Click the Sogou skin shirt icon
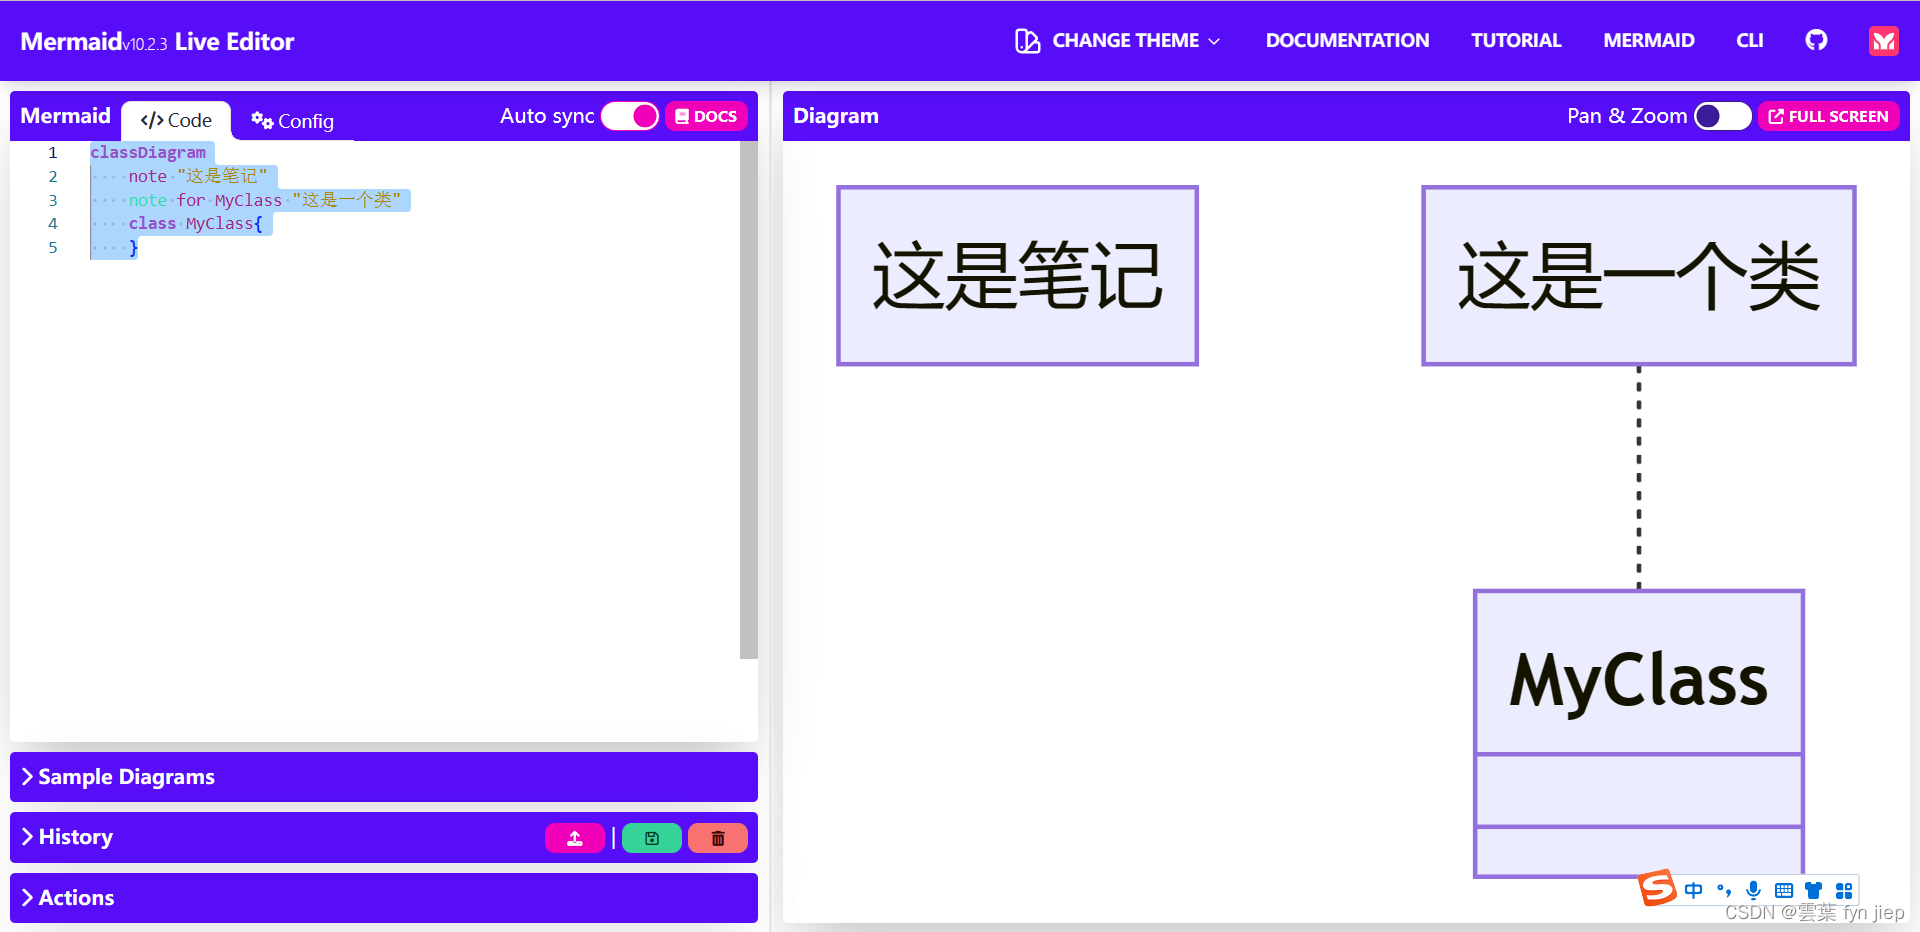The width and height of the screenshot is (1920, 932). pyautogui.click(x=1814, y=890)
